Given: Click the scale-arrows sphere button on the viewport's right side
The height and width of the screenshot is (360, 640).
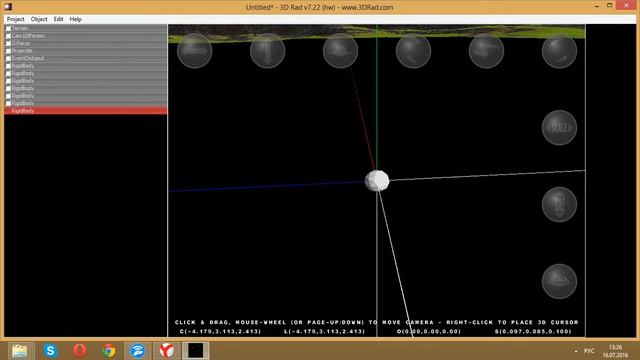Looking at the screenshot, I should pos(559,128).
